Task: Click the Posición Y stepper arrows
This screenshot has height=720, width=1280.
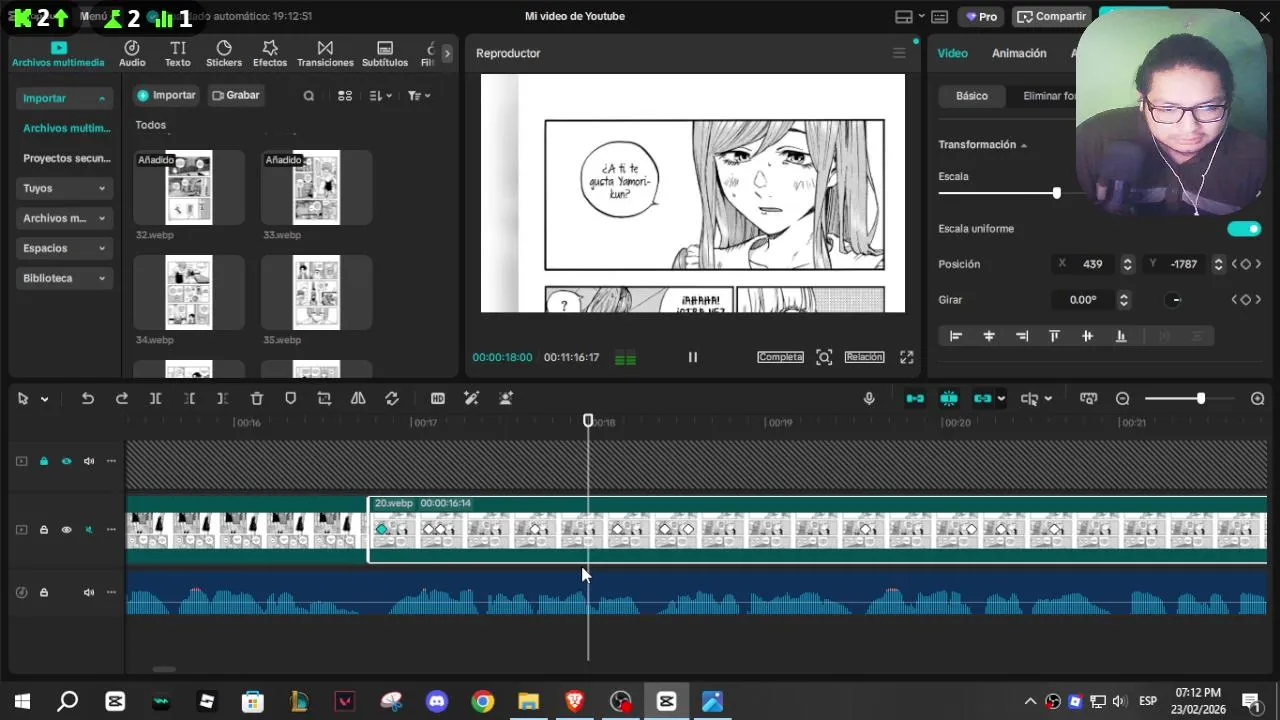Action: [1218, 264]
